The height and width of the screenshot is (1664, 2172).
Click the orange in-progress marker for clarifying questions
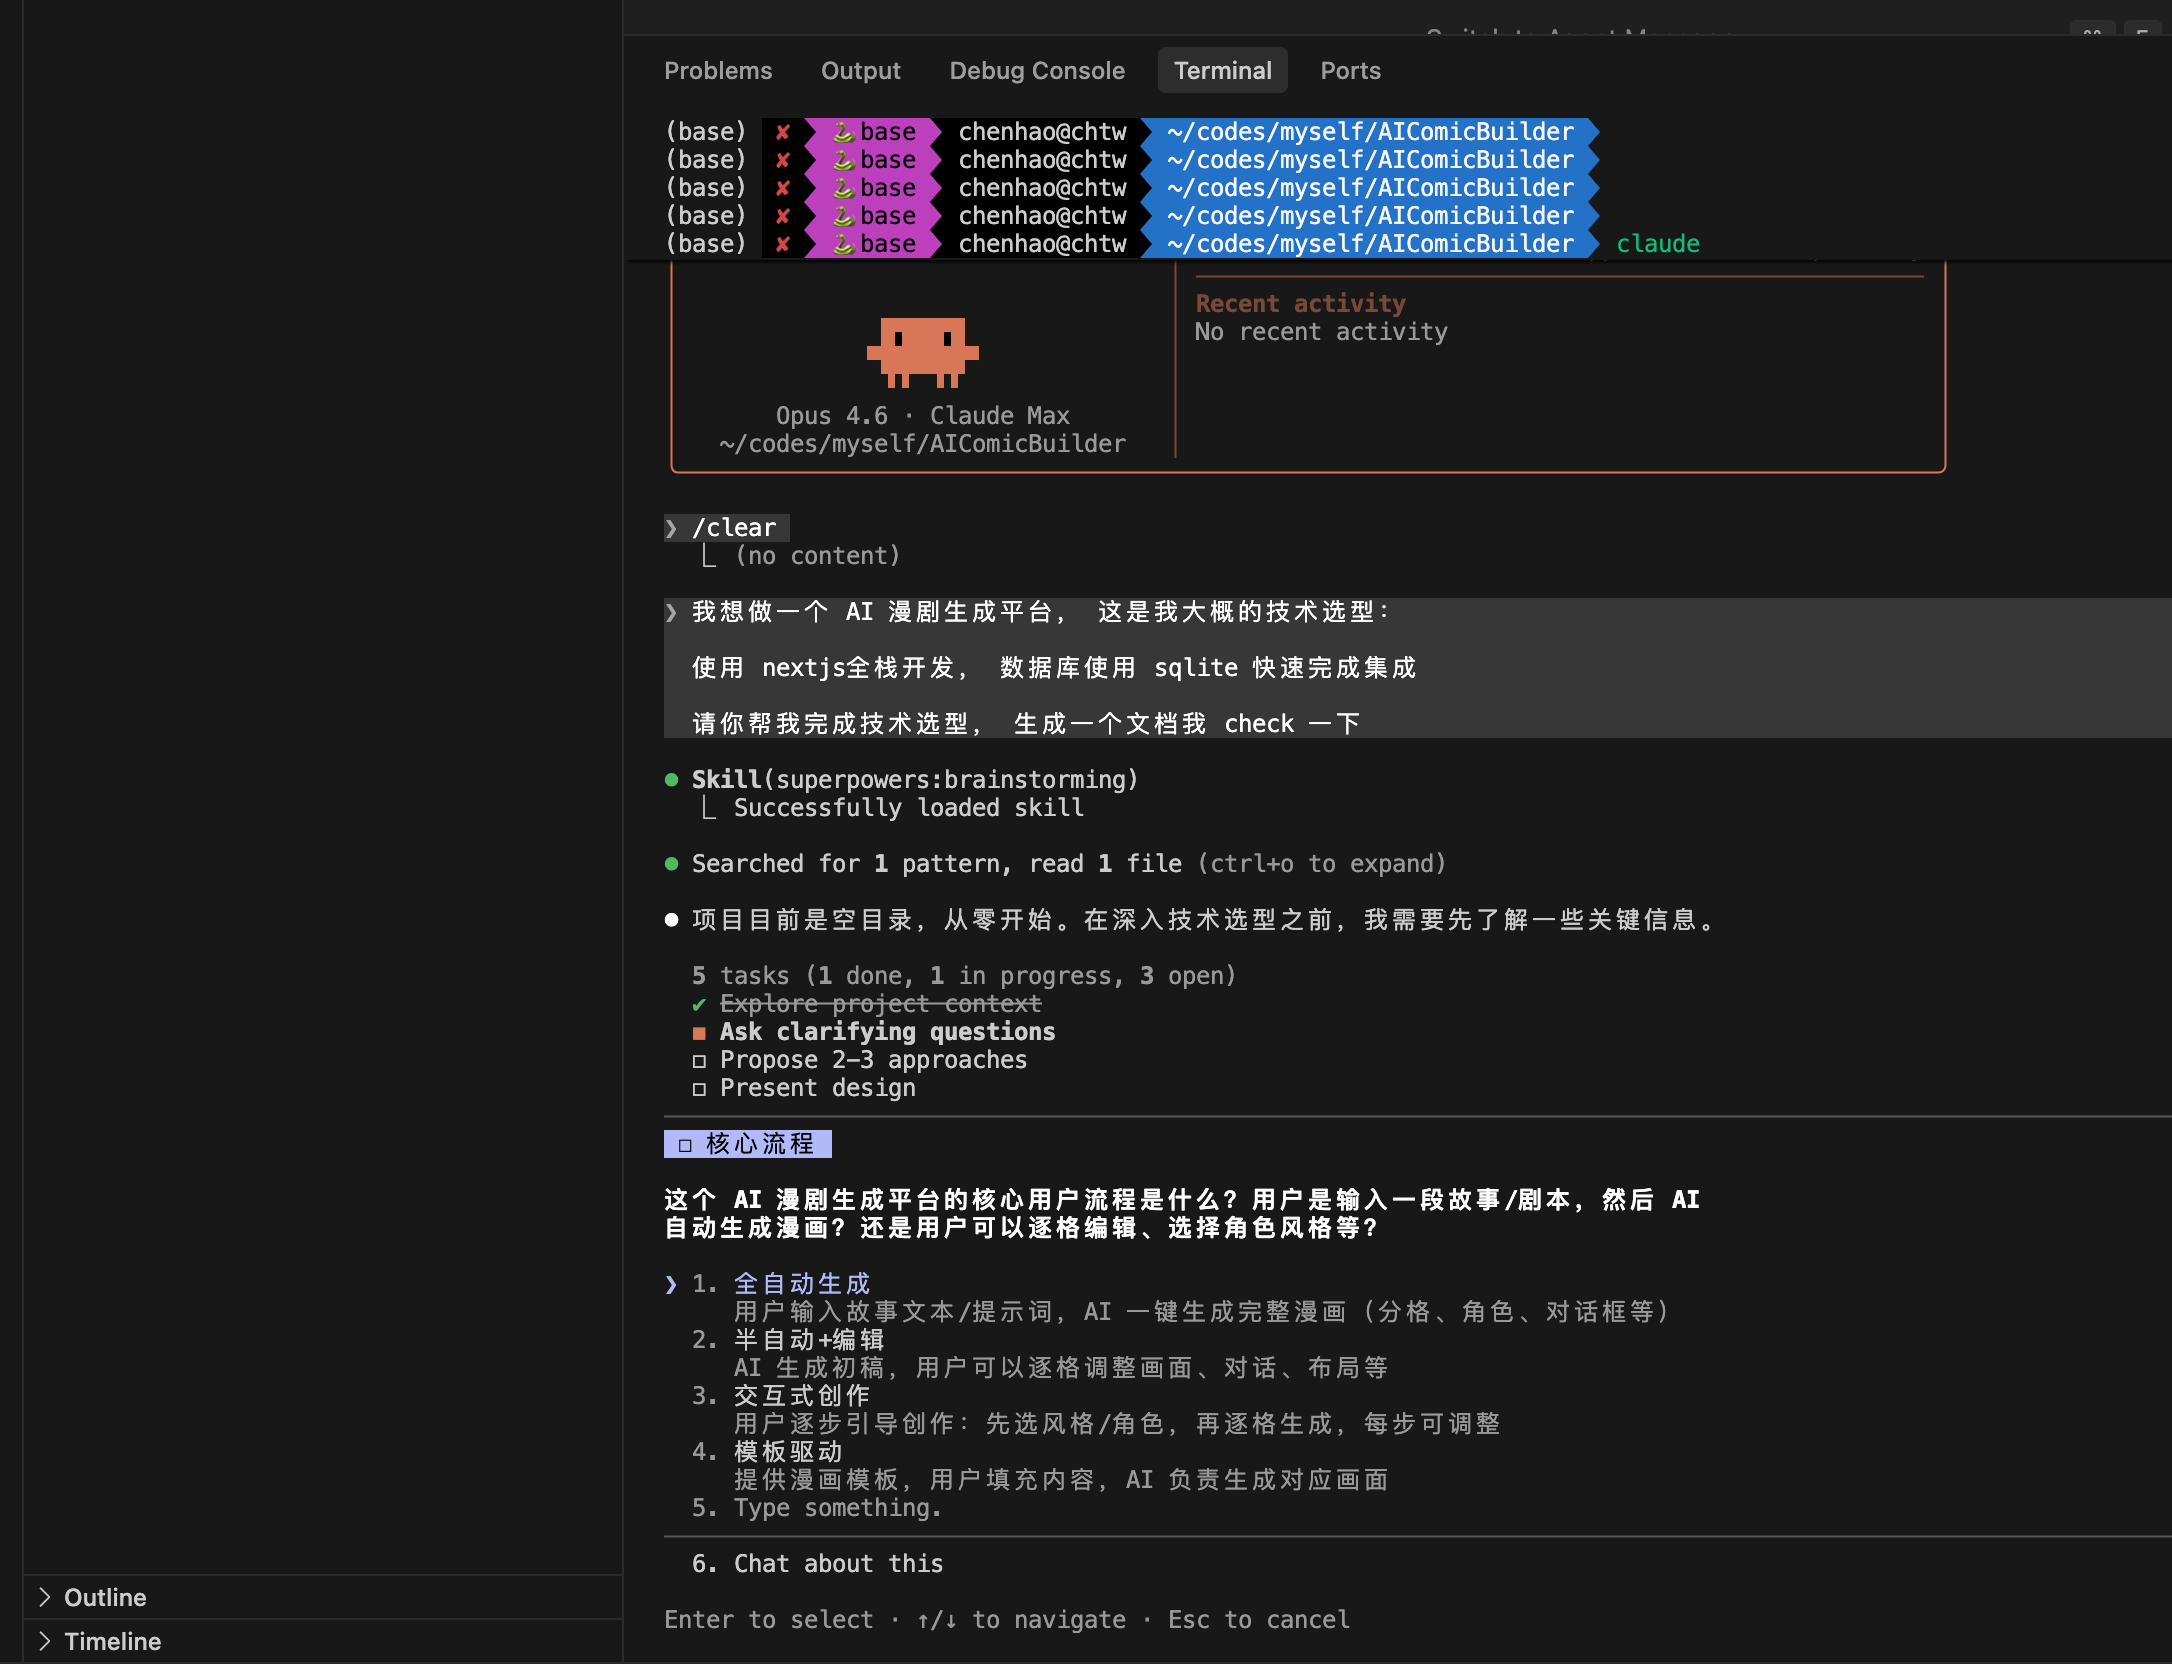699,1032
